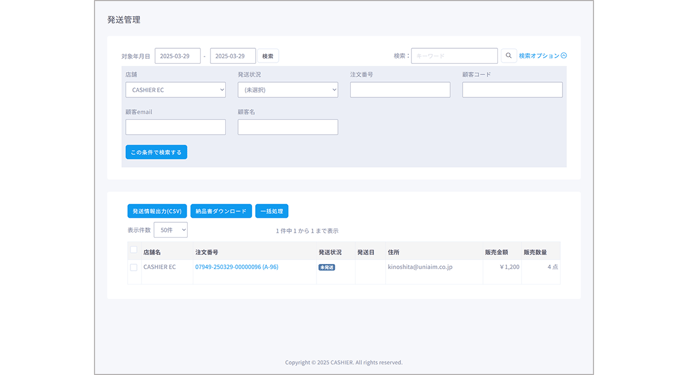Tick the select-all checkbox in table header
The image size is (688, 375).
click(x=134, y=250)
